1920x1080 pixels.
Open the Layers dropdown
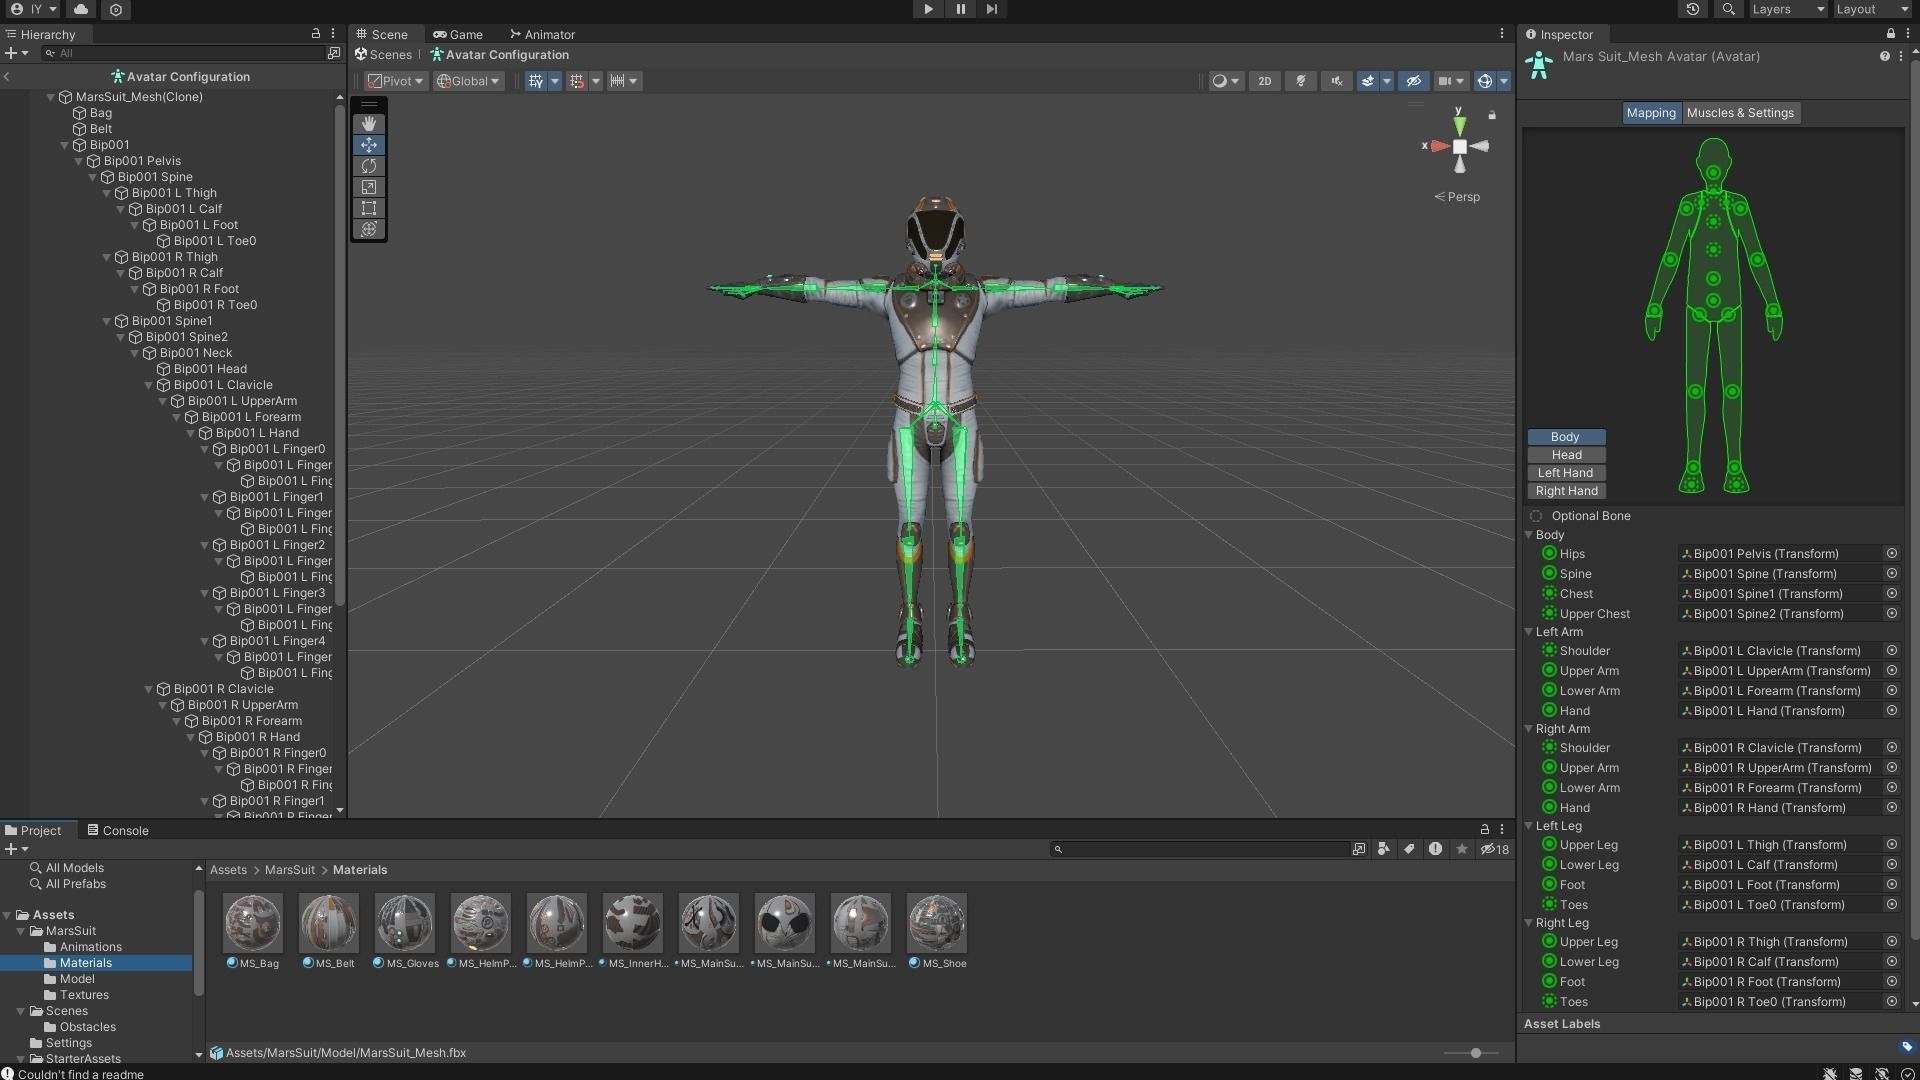pyautogui.click(x=1788, y=9)
